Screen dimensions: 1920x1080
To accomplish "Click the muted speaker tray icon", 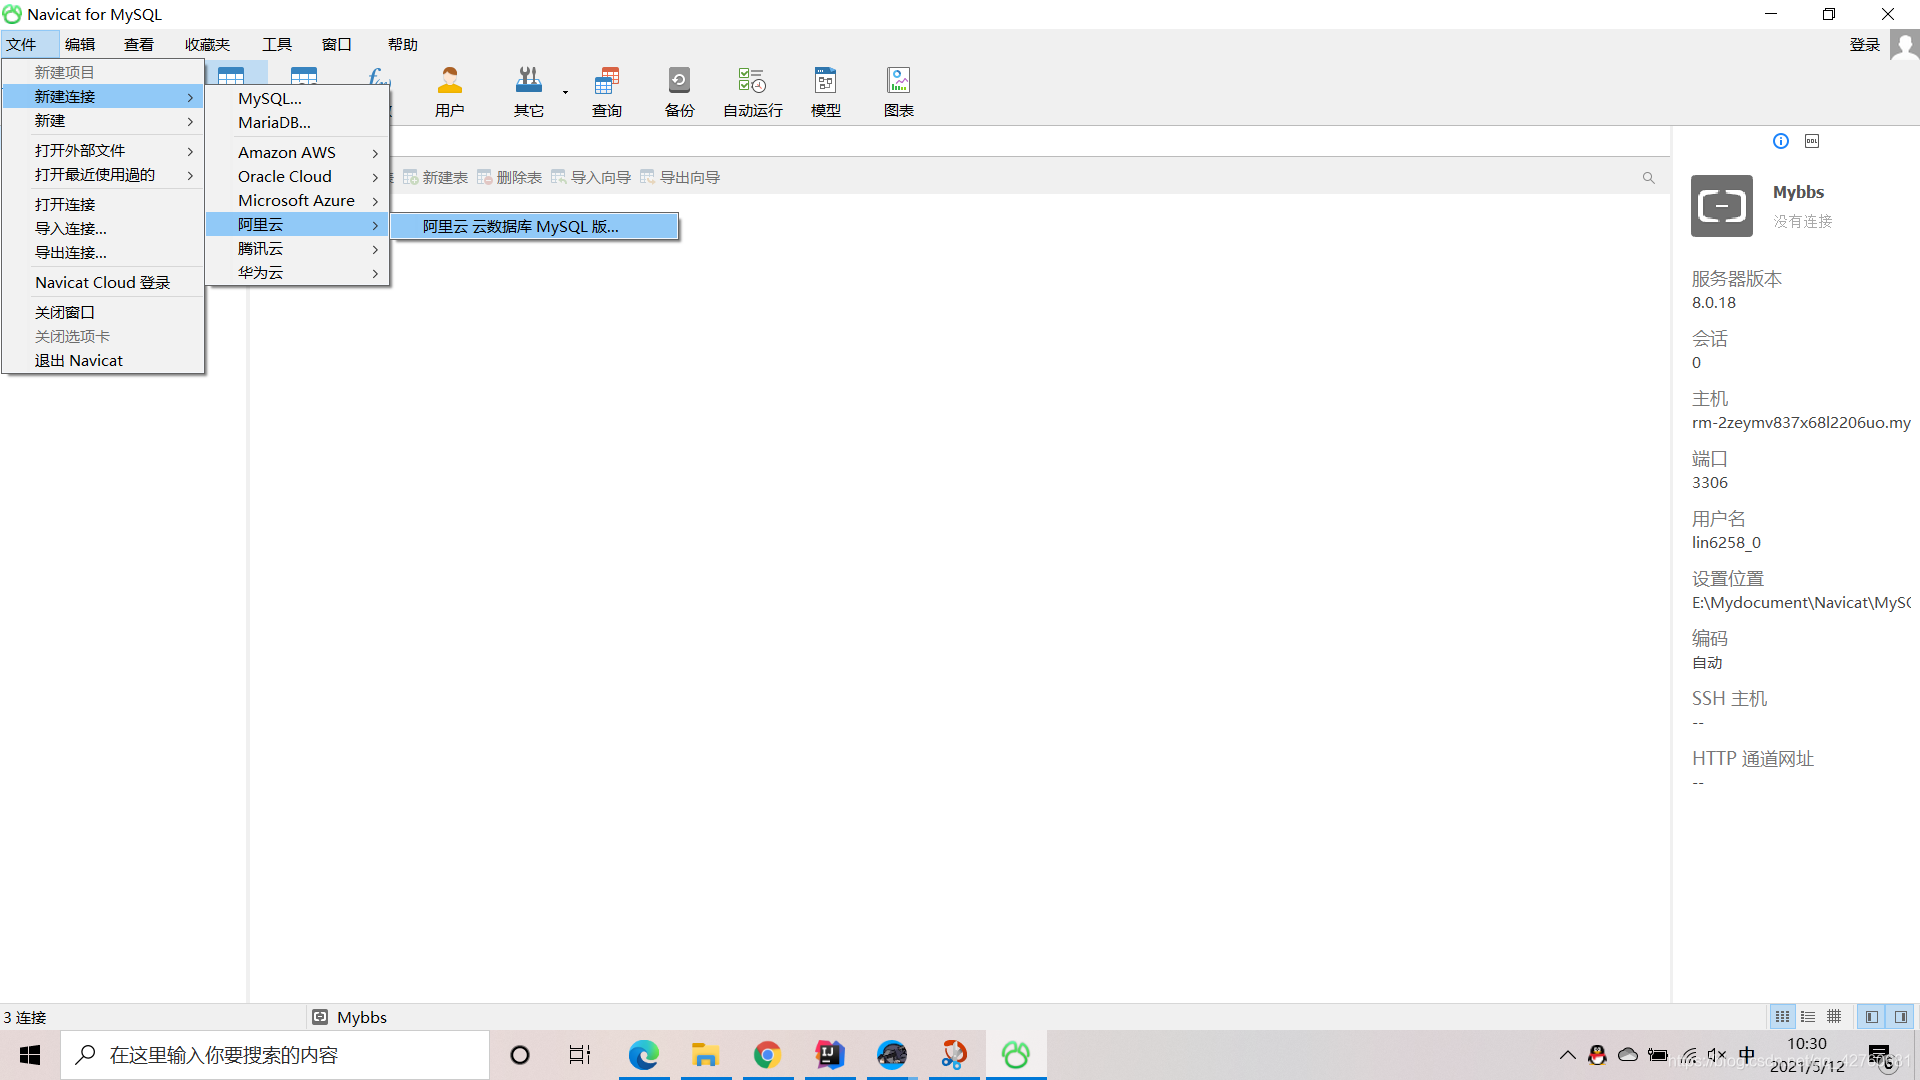I will click(x=1717, y=1055).
